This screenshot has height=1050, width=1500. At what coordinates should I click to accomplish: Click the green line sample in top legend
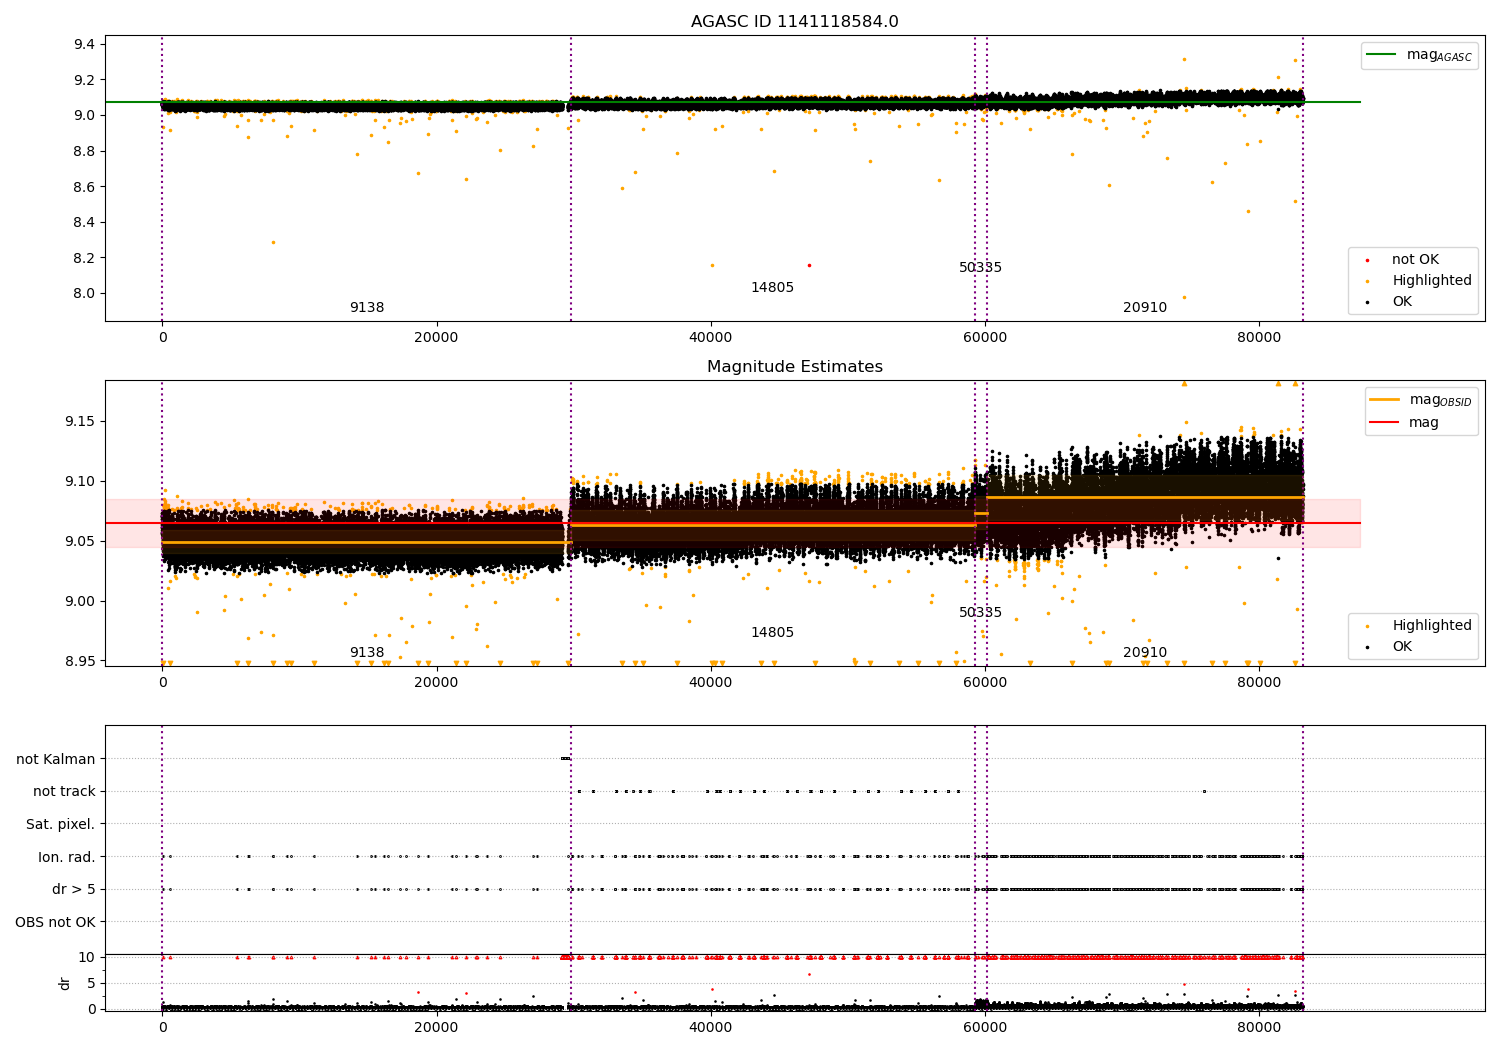[x=1382, y=55]
